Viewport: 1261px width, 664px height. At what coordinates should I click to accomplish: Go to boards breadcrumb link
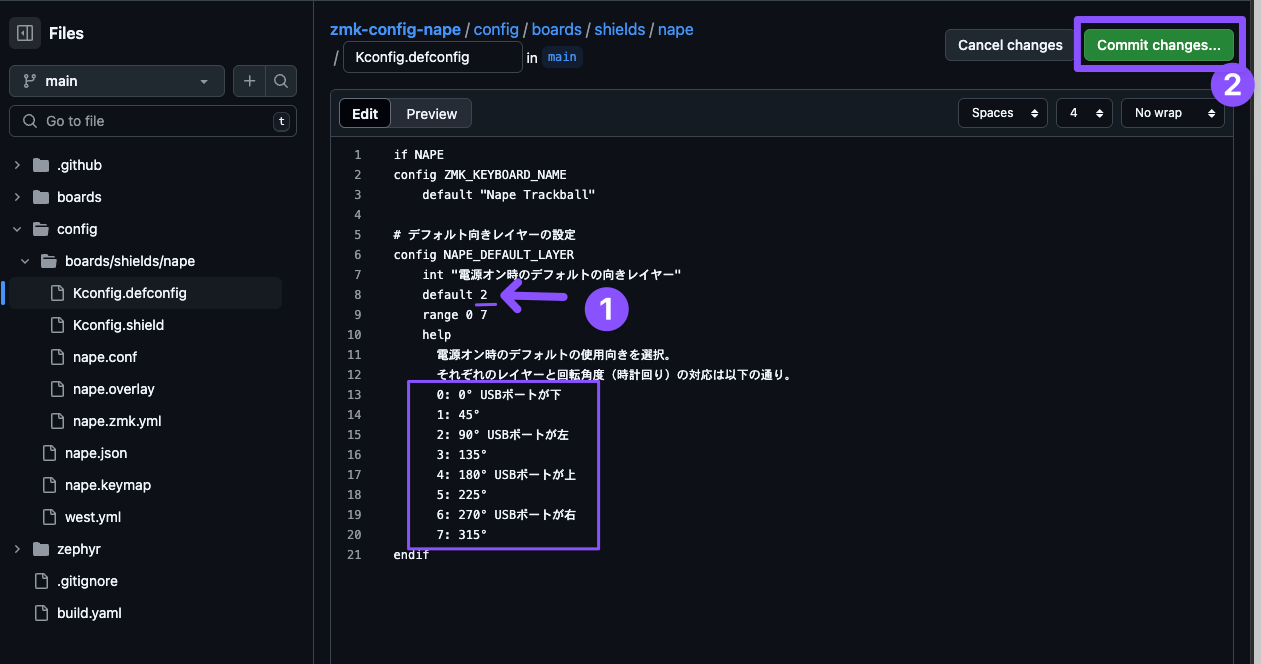[x=557, y=29]
